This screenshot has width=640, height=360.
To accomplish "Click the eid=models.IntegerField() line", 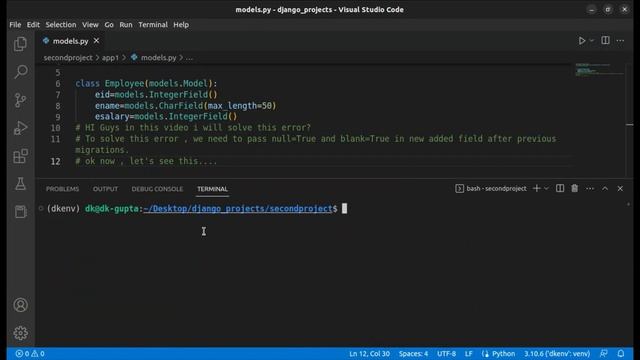I will 156,95.
